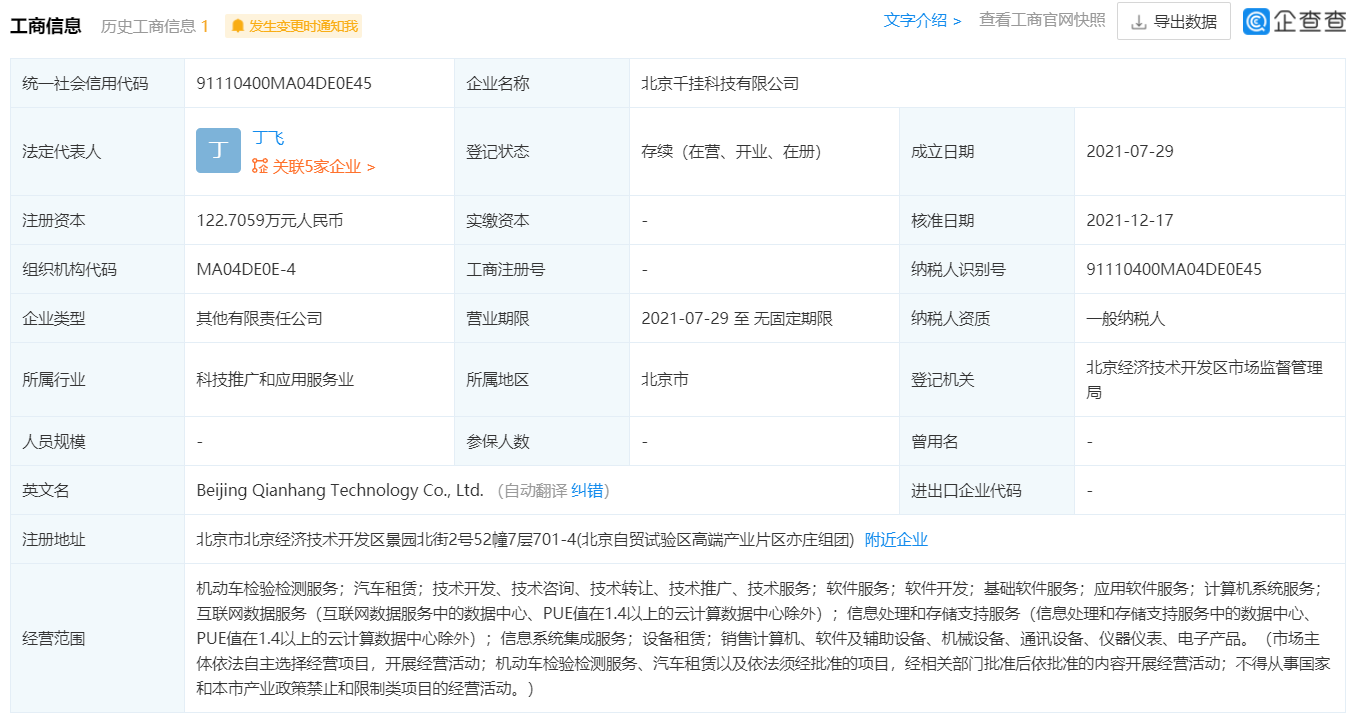The image size is (1354, 723).
Task: Select business term 2021-07-29 至 无固定期限
Action: pyautogui.click(x=737, y=319)
